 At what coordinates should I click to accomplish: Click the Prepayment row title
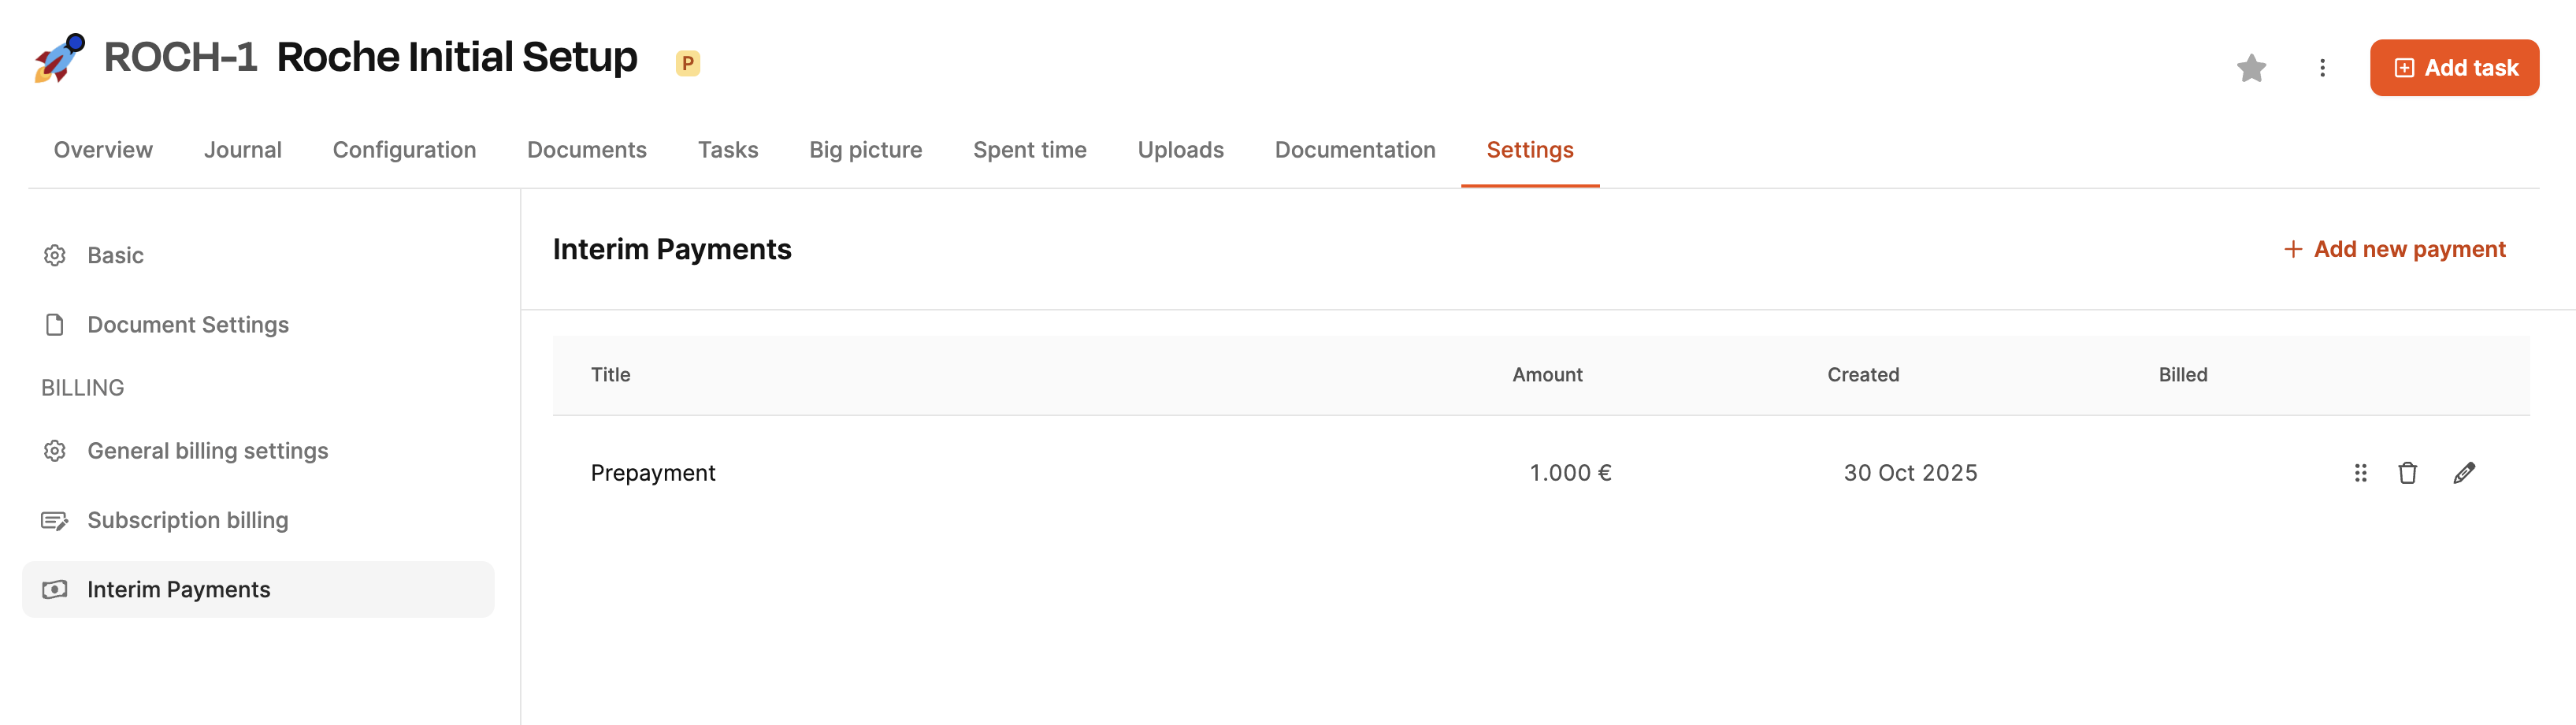pyautogui.click(x=653, y=473)
